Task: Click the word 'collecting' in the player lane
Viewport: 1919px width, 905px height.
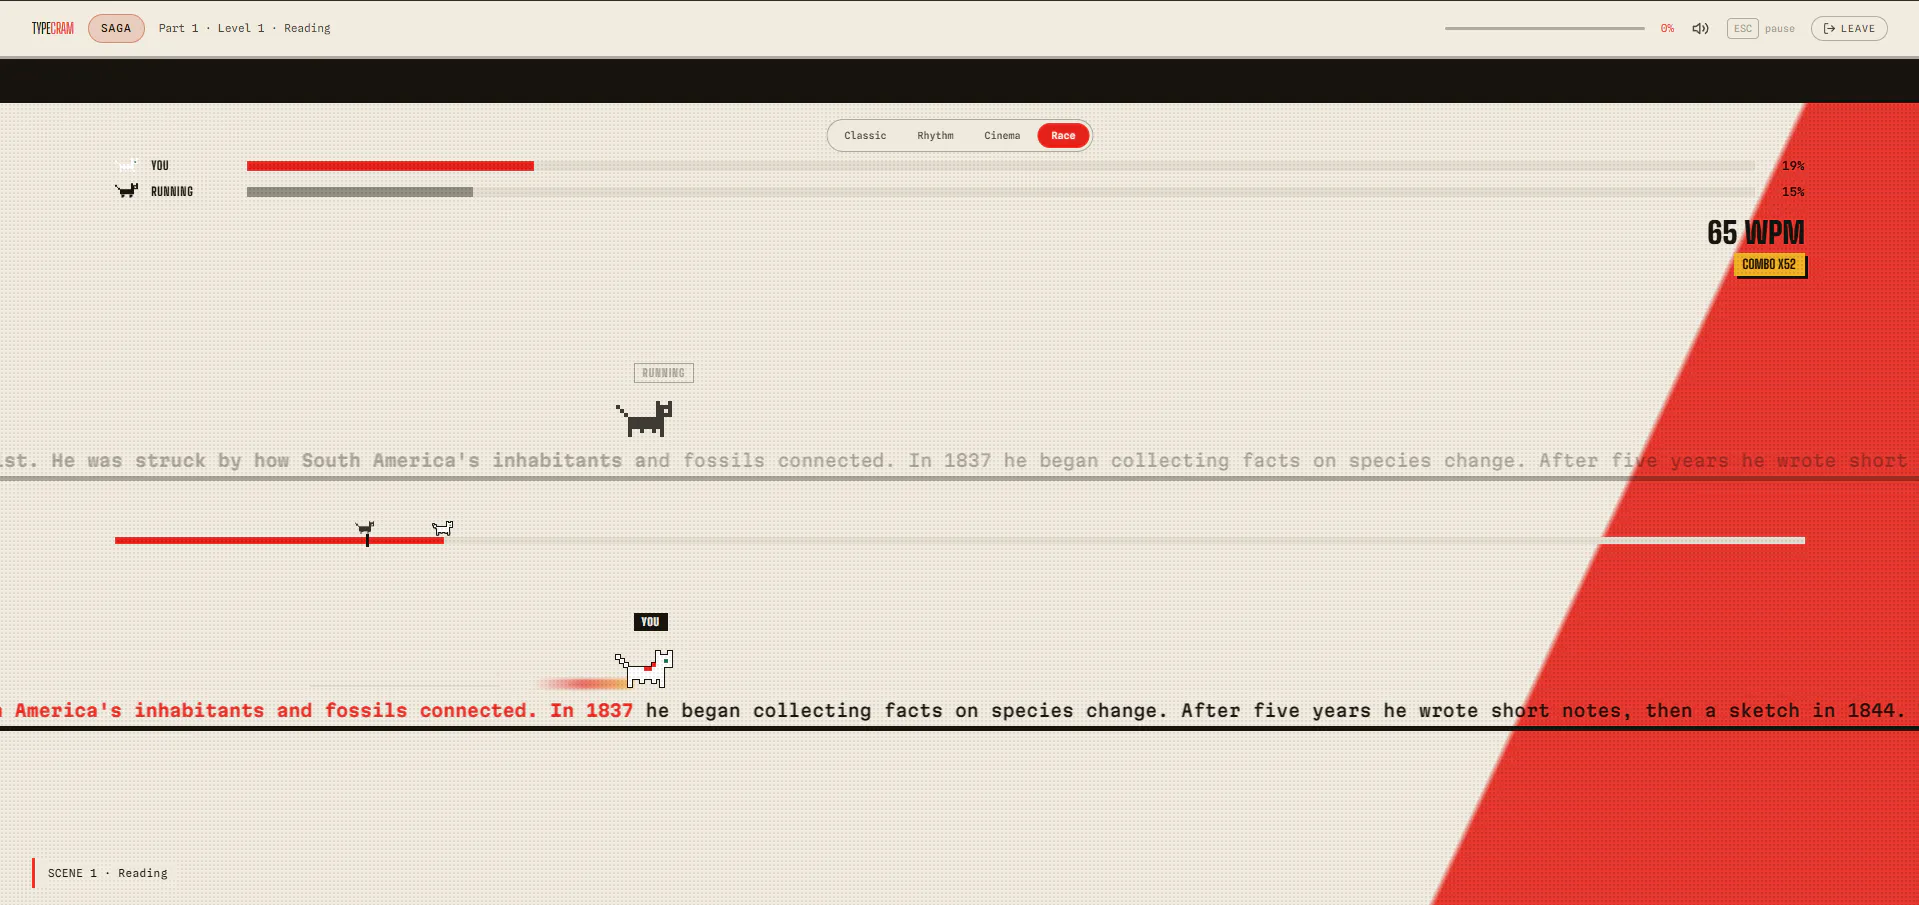Action: (812, 711)
